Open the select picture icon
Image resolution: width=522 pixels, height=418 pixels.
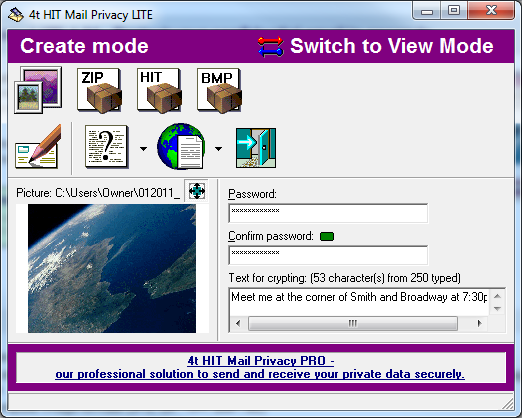pos(38,90)
